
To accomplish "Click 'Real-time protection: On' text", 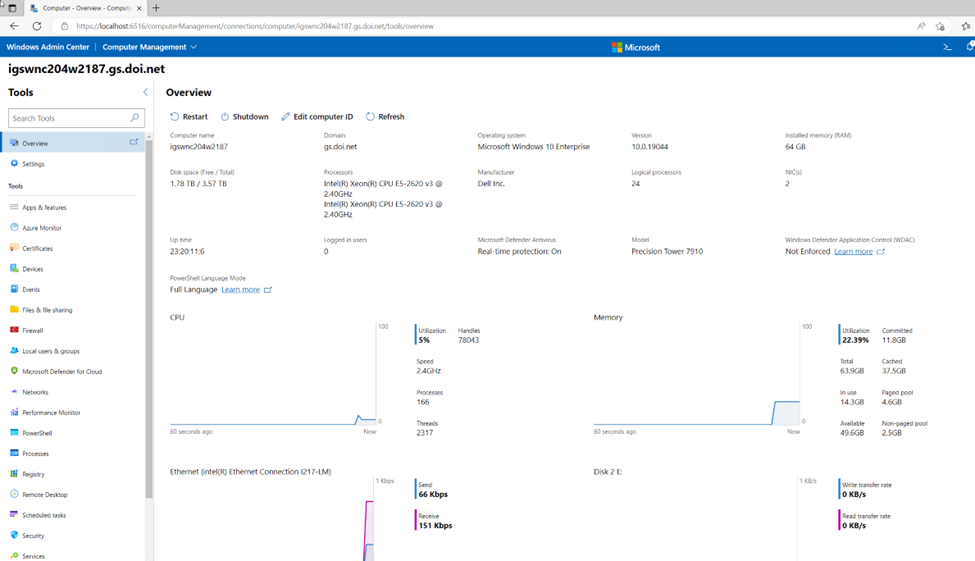I will tap(519, 251).
